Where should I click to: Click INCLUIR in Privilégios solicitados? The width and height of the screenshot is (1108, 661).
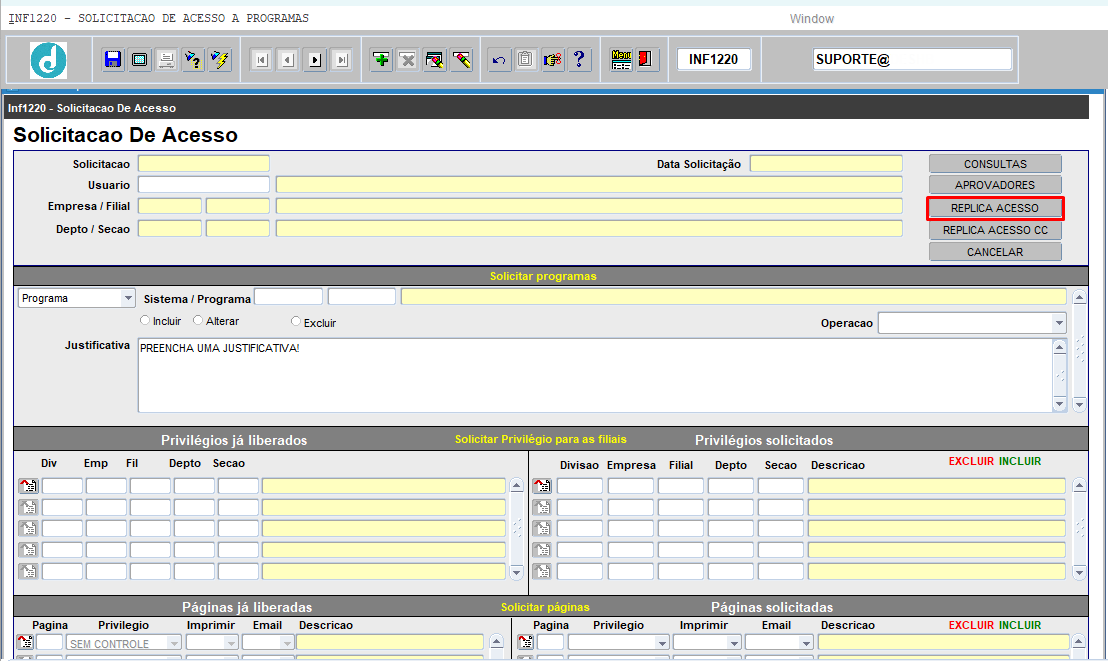pyautogui.click(x=1020, y=461)
